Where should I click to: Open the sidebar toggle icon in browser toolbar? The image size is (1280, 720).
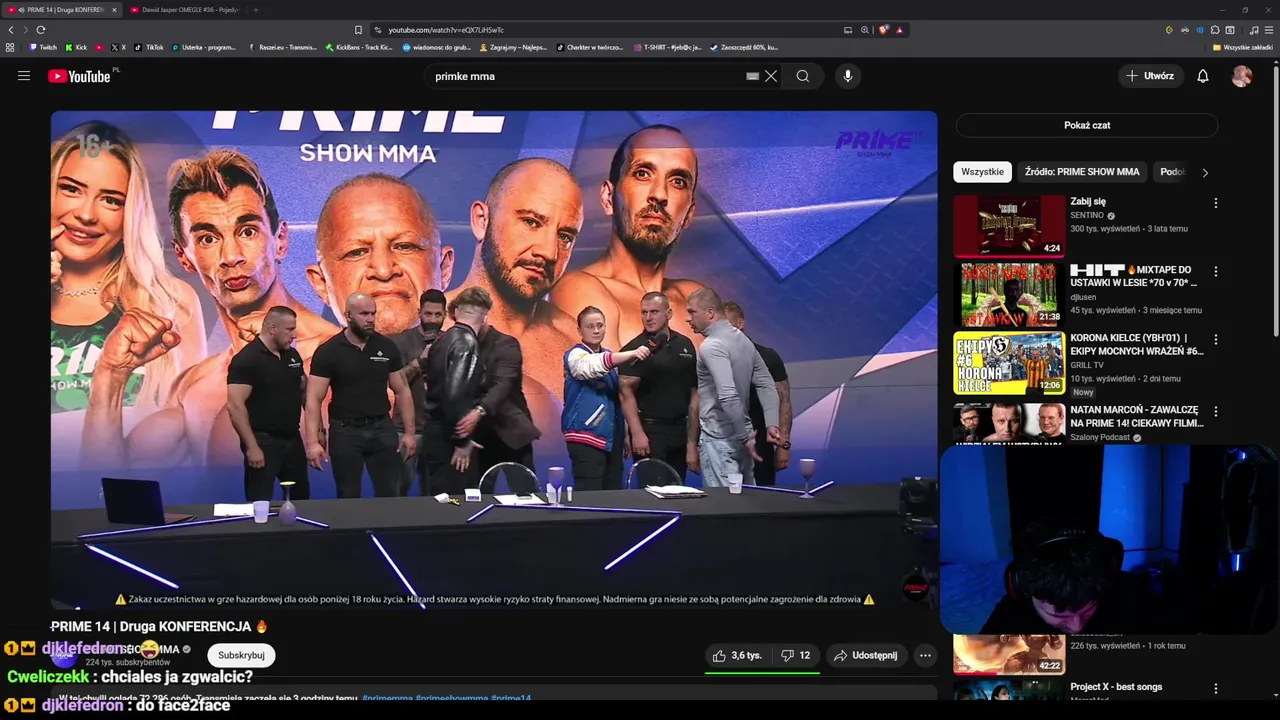[1230, 30]
